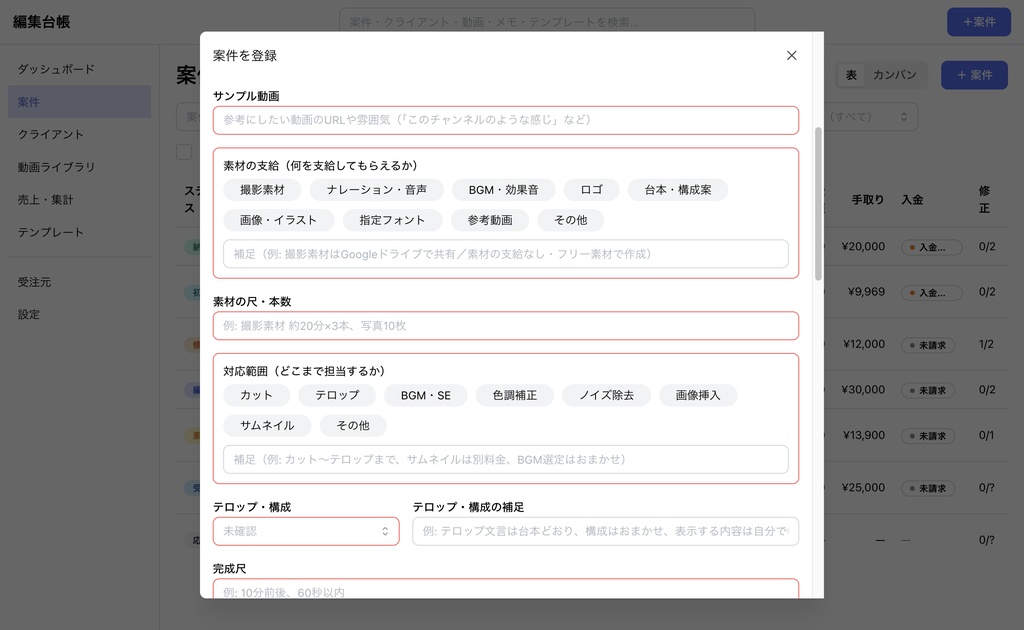The image size is (1024, 630).
Task: Focus the サンプル動画 input field
Action: click(505, 120)
